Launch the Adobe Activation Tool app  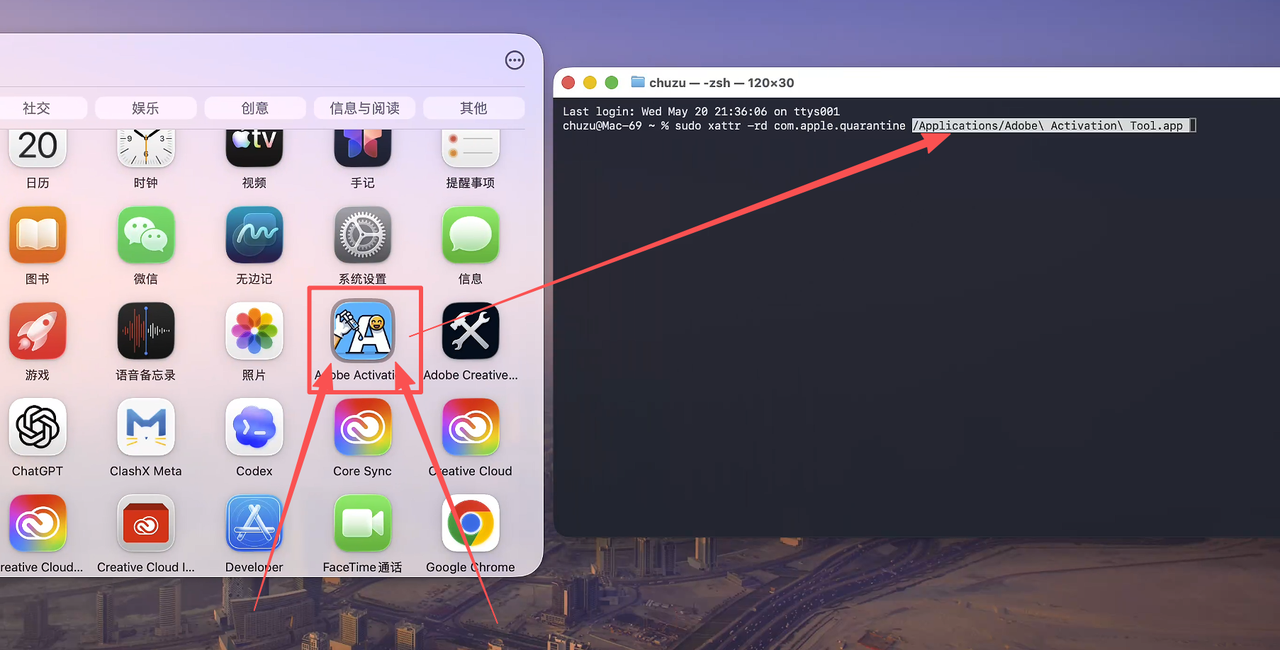[x=363, y=330]
